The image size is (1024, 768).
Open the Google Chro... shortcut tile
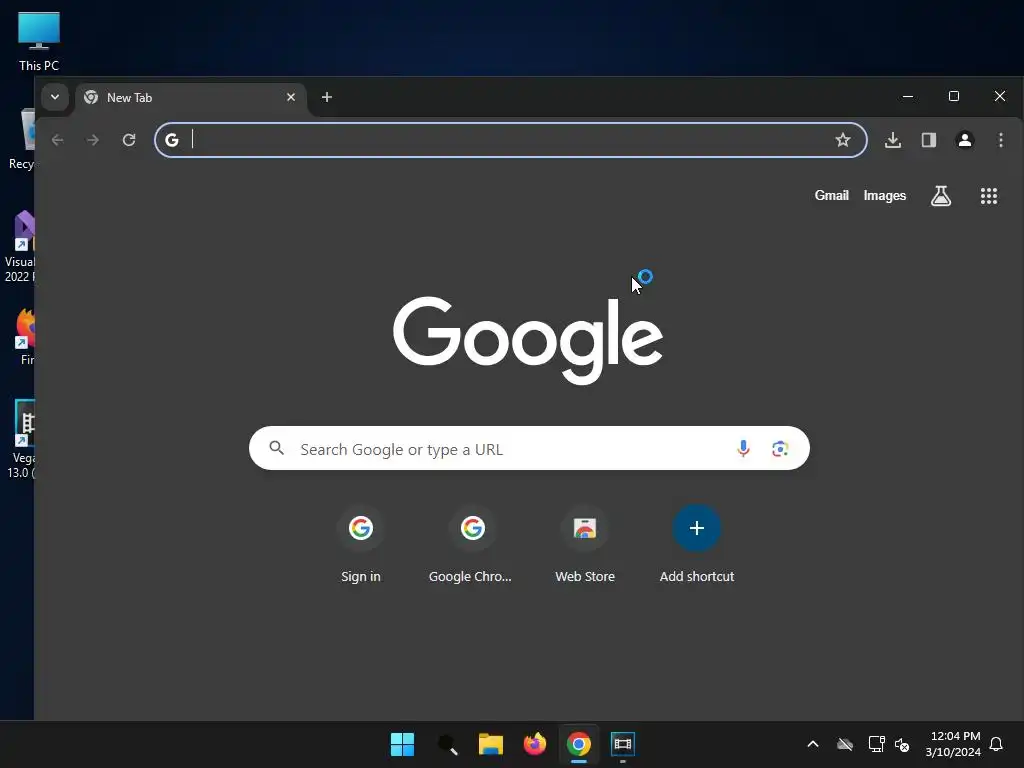click(472, 545)
